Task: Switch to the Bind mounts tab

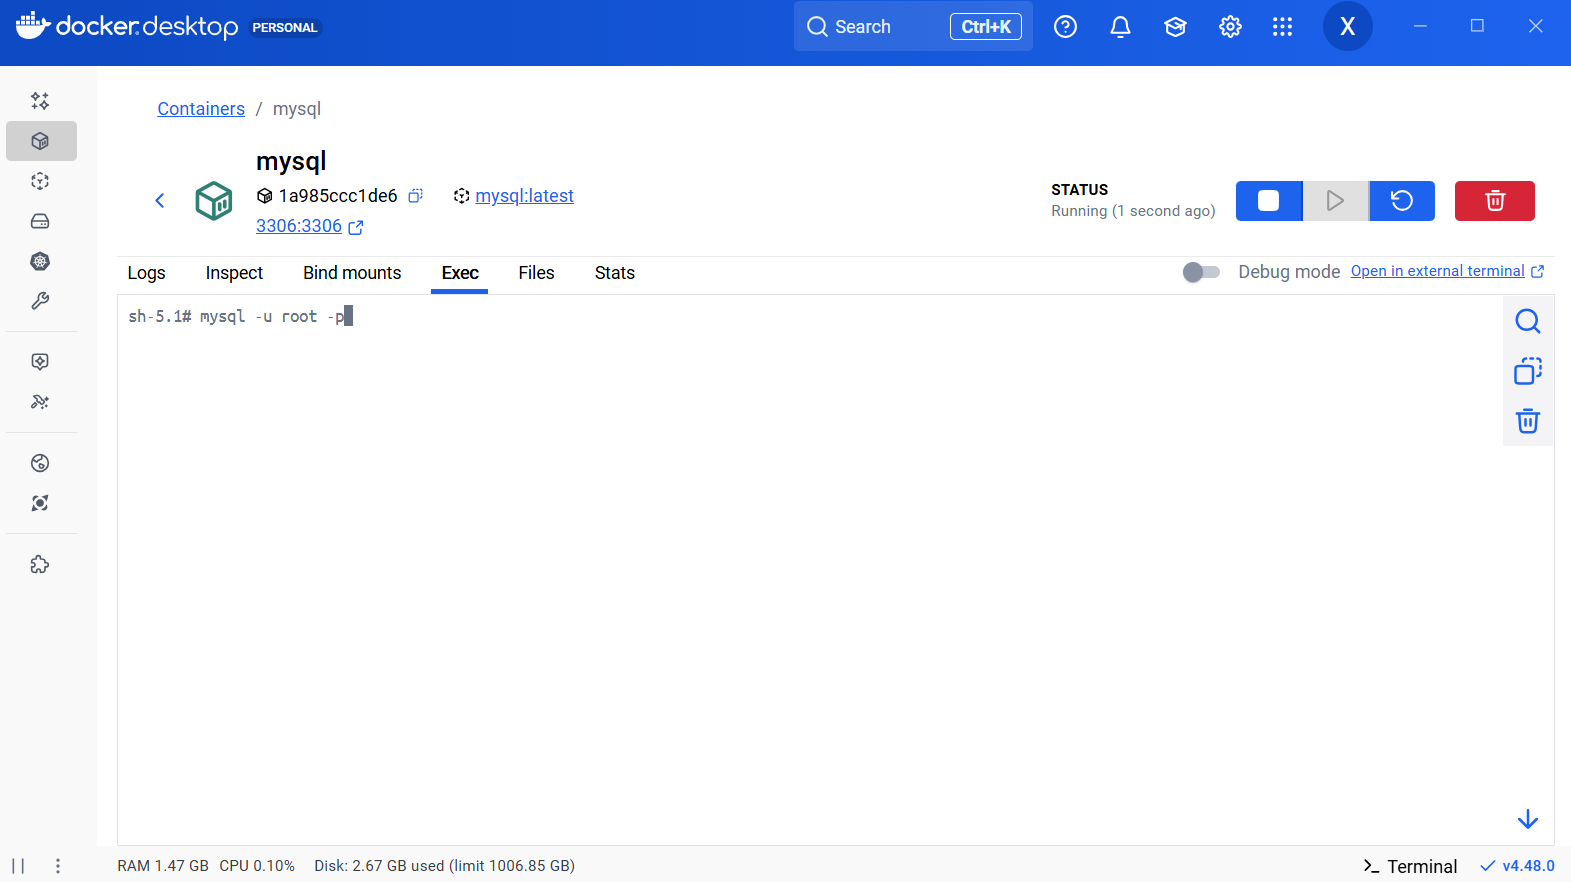Action: pos(352,273)
